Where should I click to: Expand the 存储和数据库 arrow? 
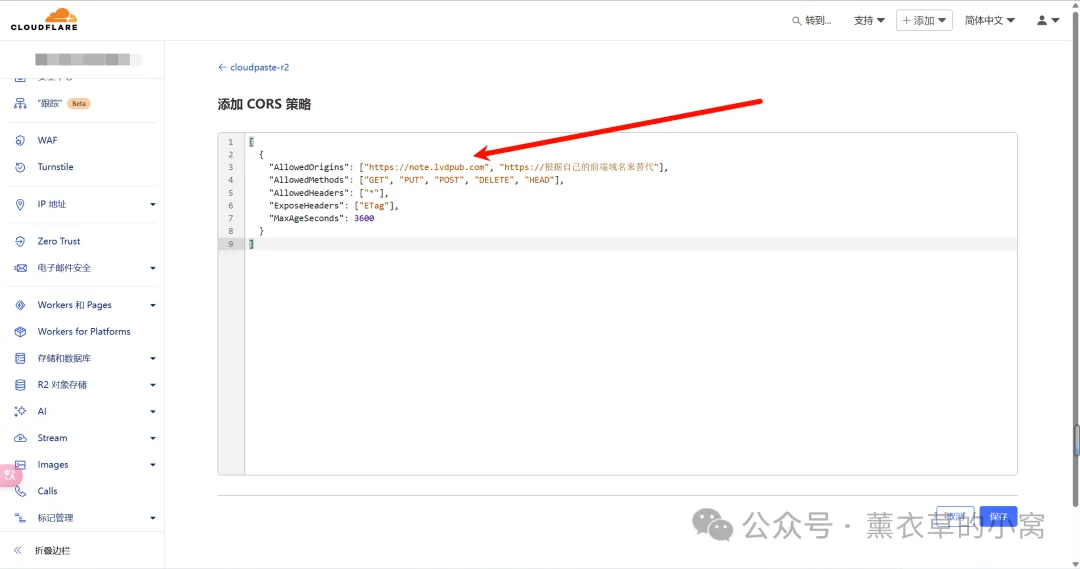click(x=153, y=358)
